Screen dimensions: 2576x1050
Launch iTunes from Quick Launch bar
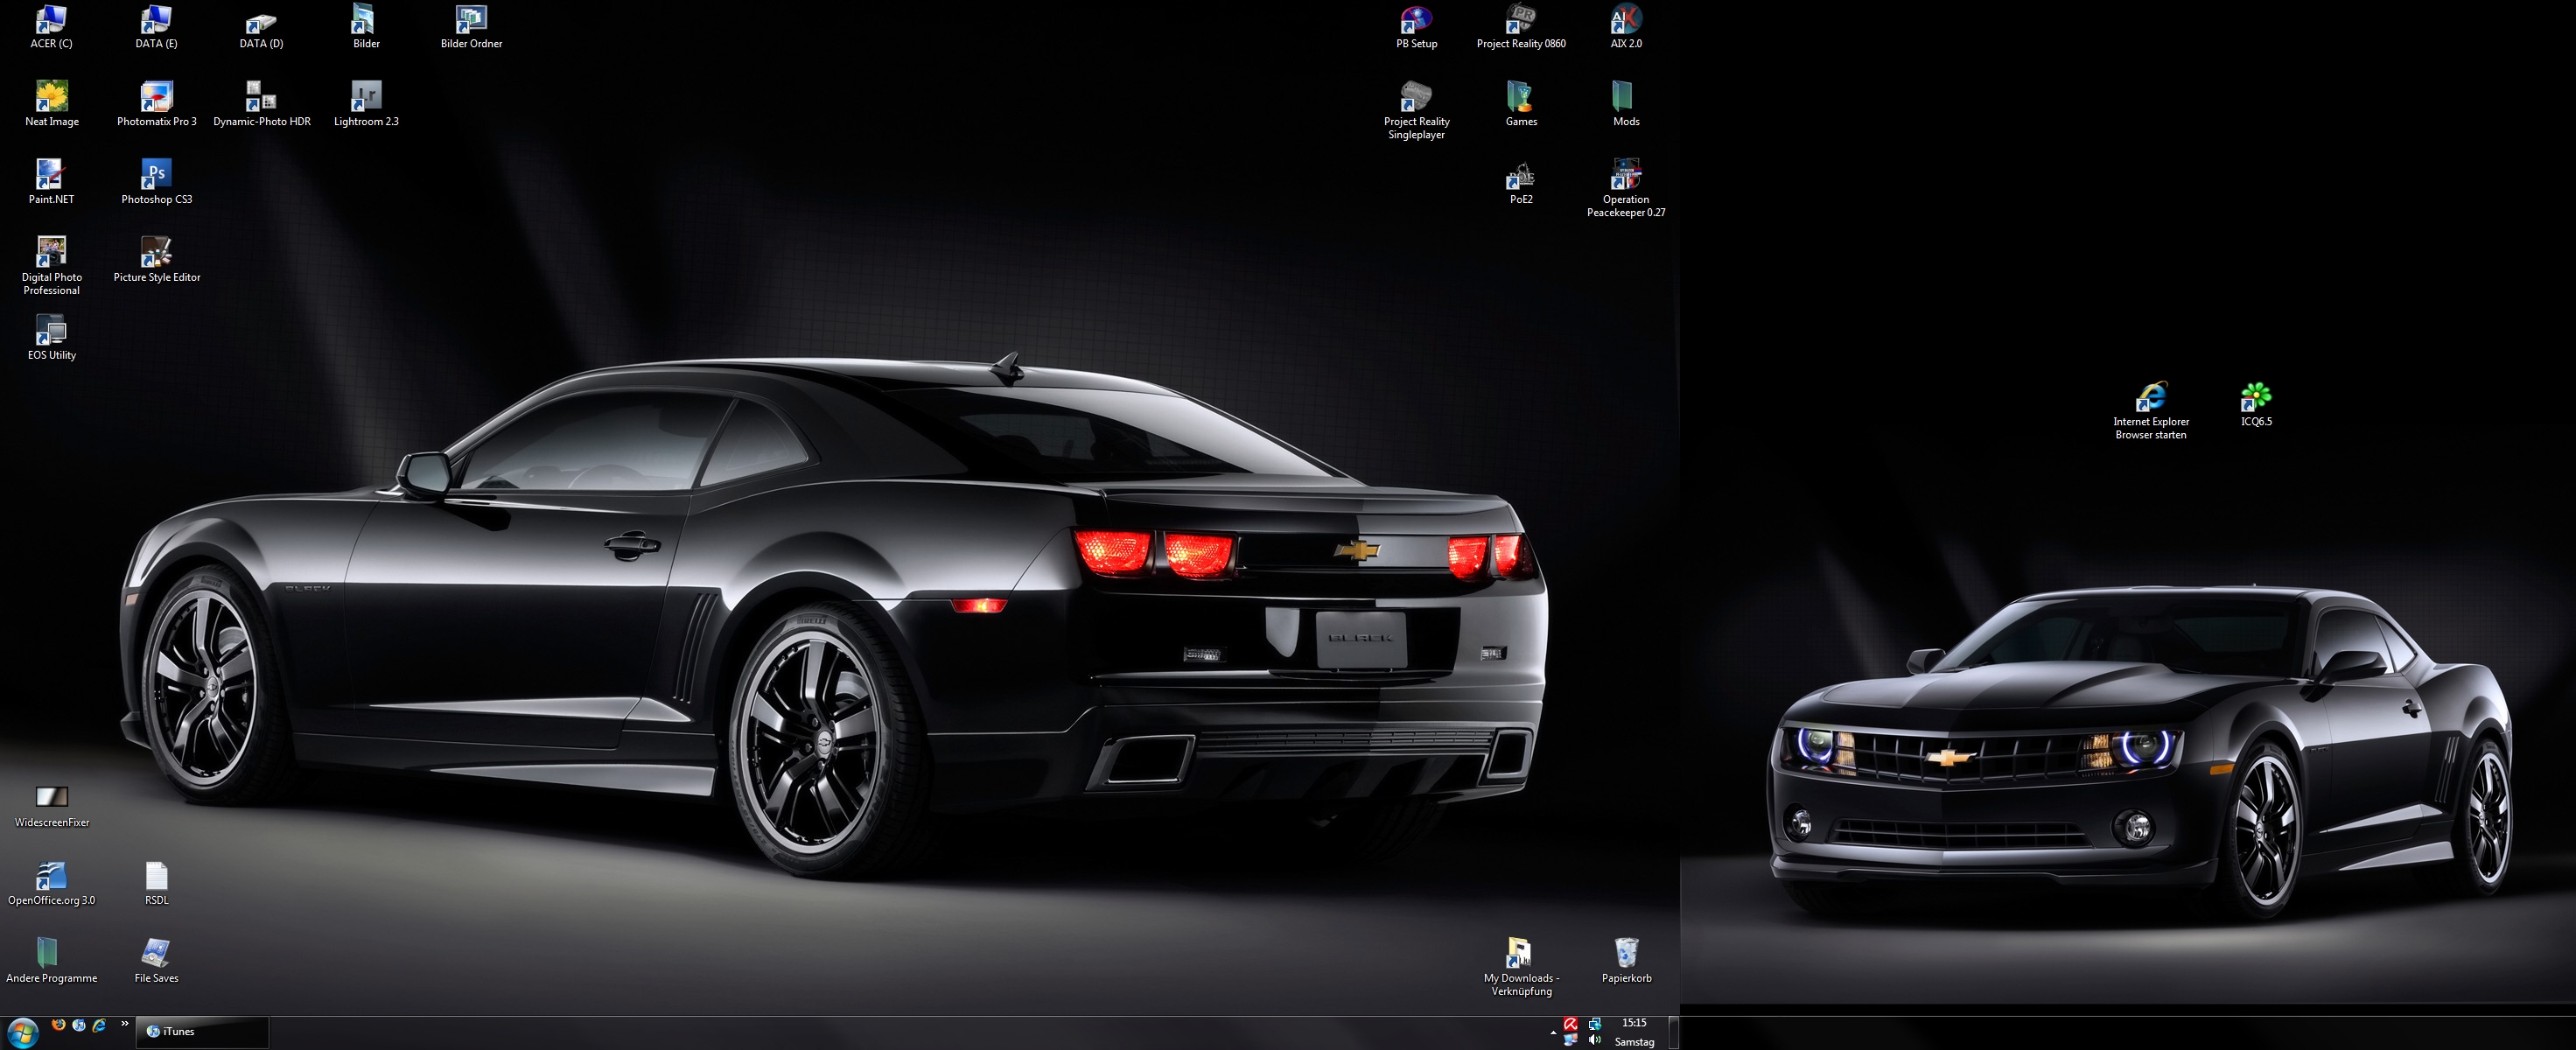[x=78, y=1025]
